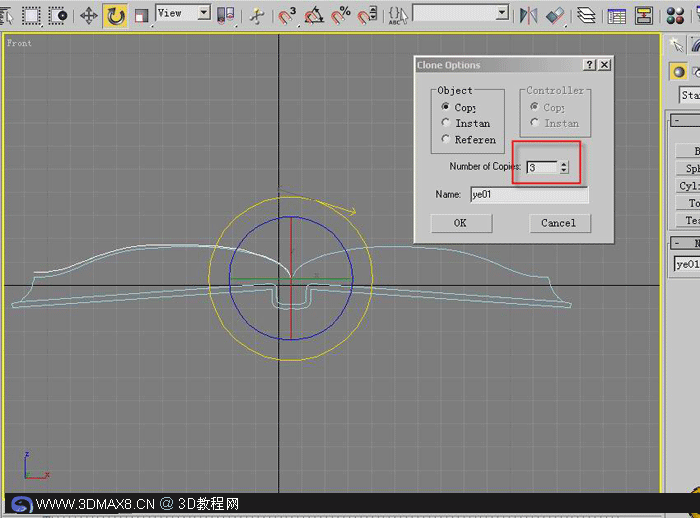Choose Reference in the Object group
This screenshot has width=700, height=518.
click(x=446, y=139)
